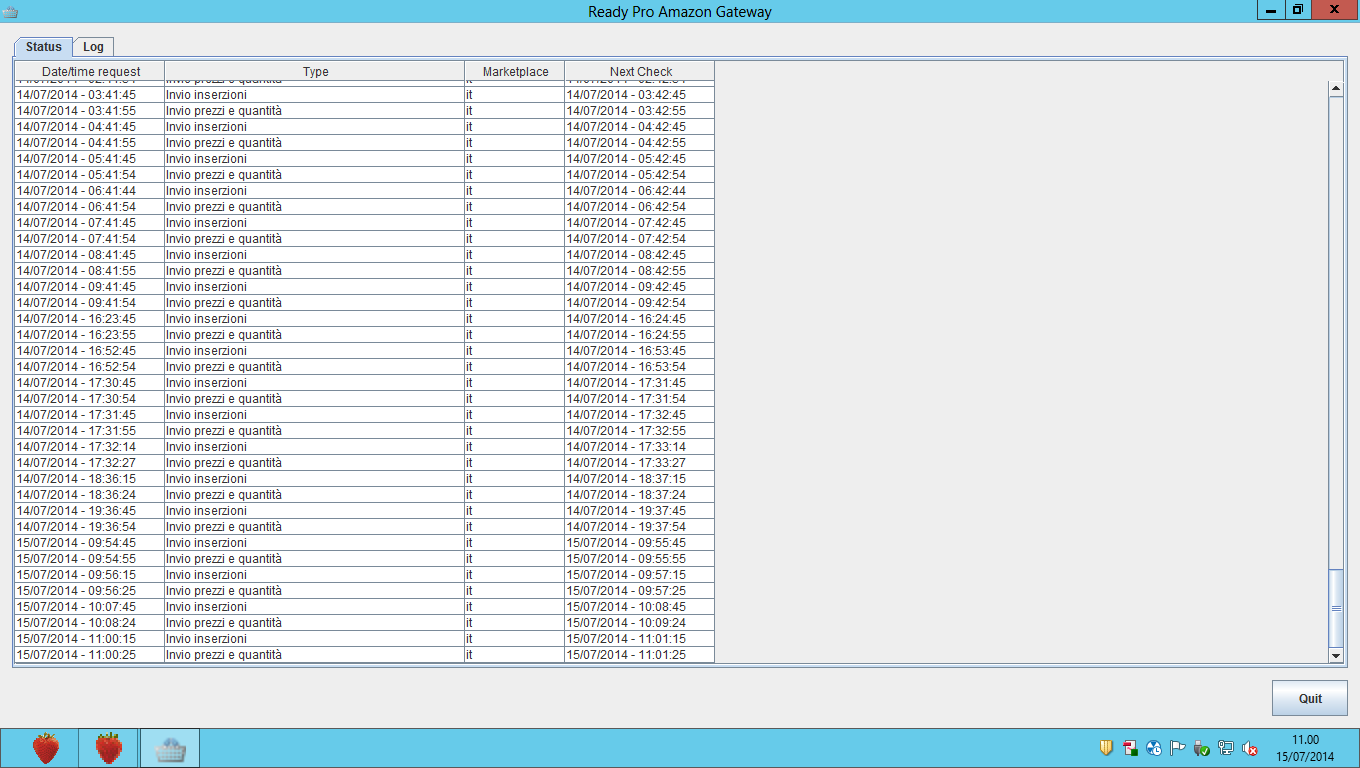Open the second, pixelated strawberry taskbar icon
The width and height of the screenshot is (1360, 768).
click(x=109, y=748)
